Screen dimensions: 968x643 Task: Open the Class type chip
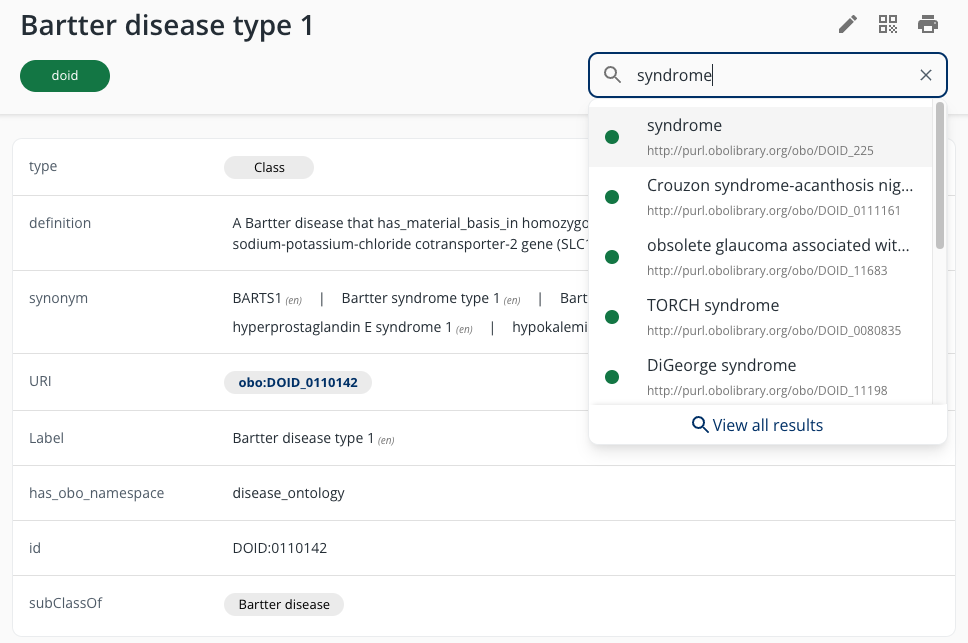[269, 167]
